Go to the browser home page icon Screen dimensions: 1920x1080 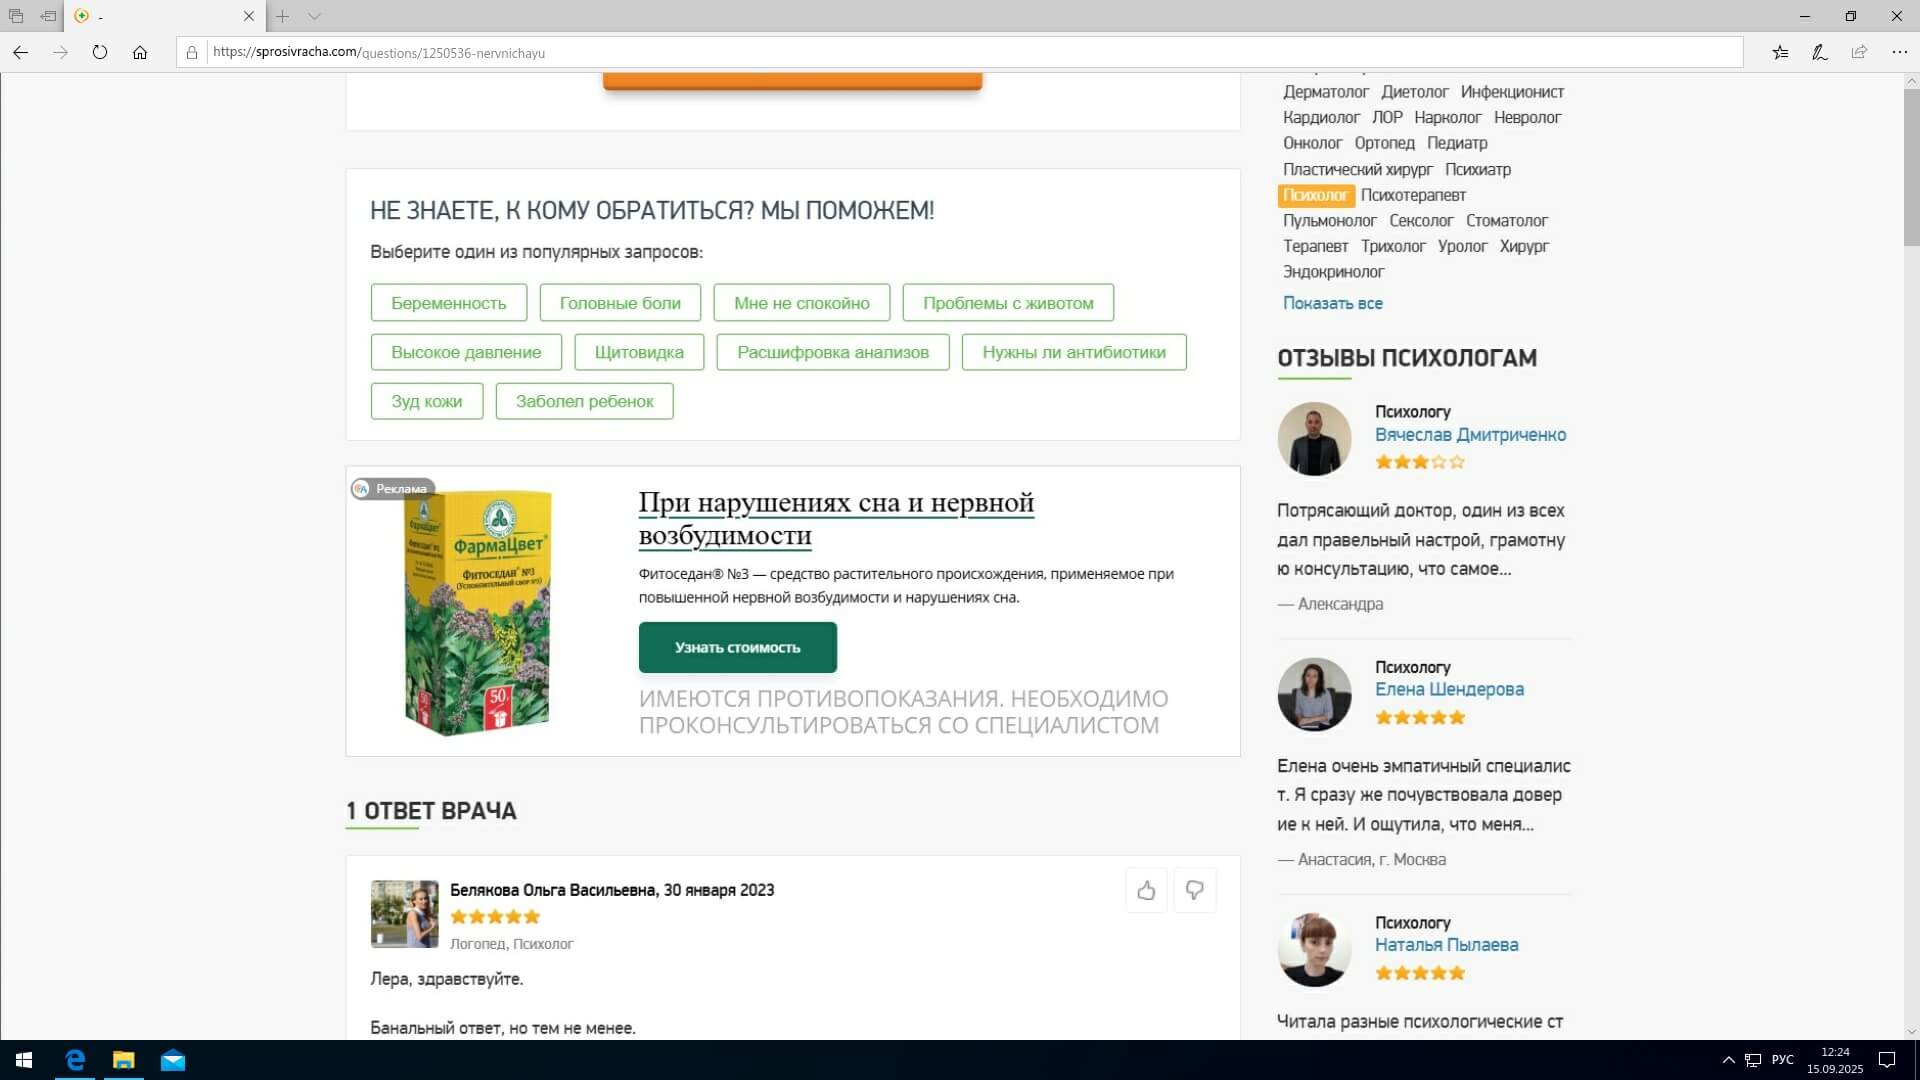tap(140, 52)
